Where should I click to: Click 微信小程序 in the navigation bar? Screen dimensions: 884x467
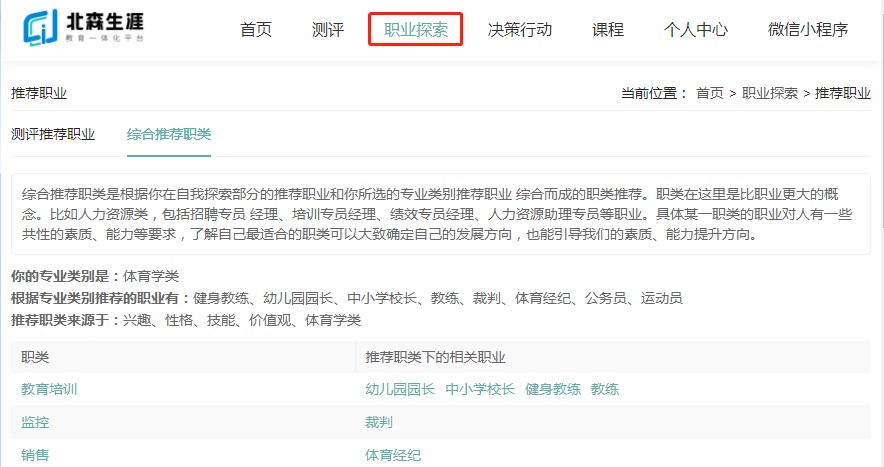(x=808, y=29)
